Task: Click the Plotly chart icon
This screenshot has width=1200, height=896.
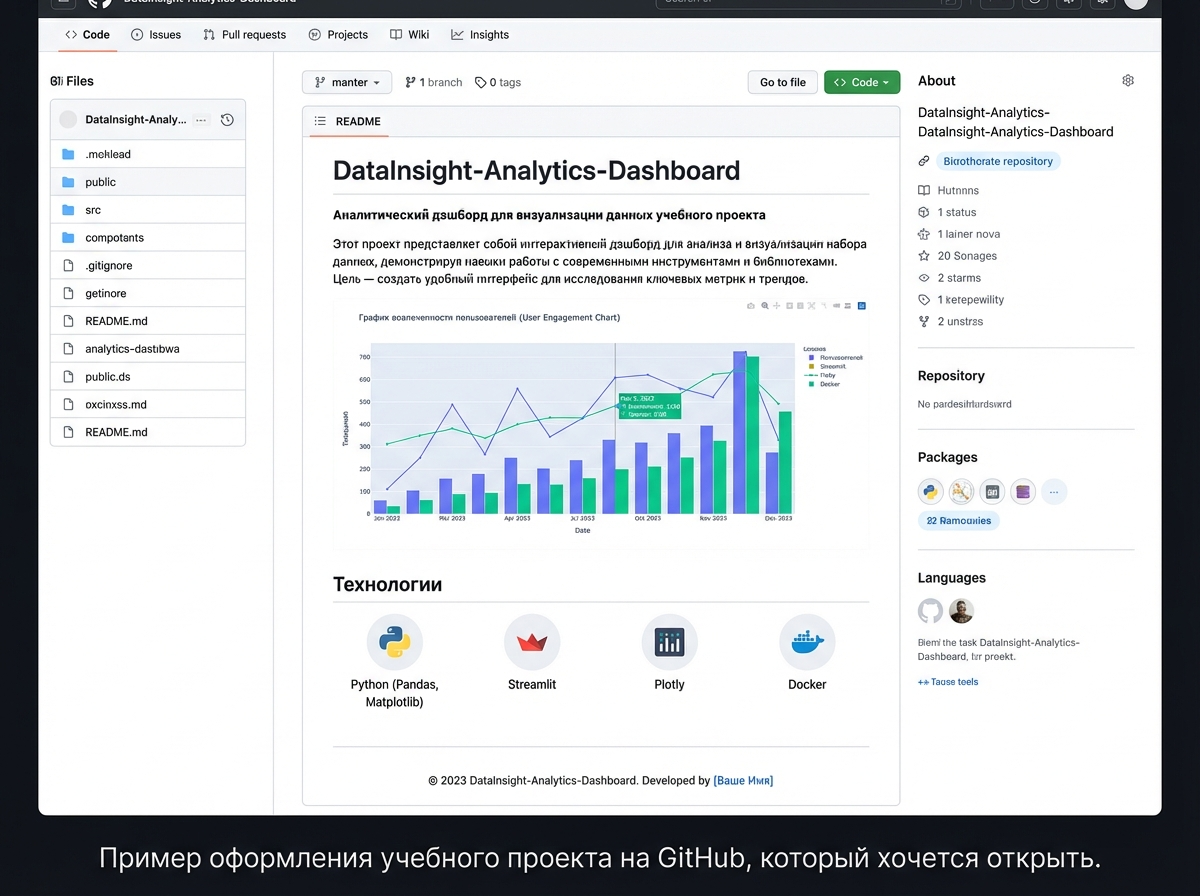Action: click(x=669, y=642)
